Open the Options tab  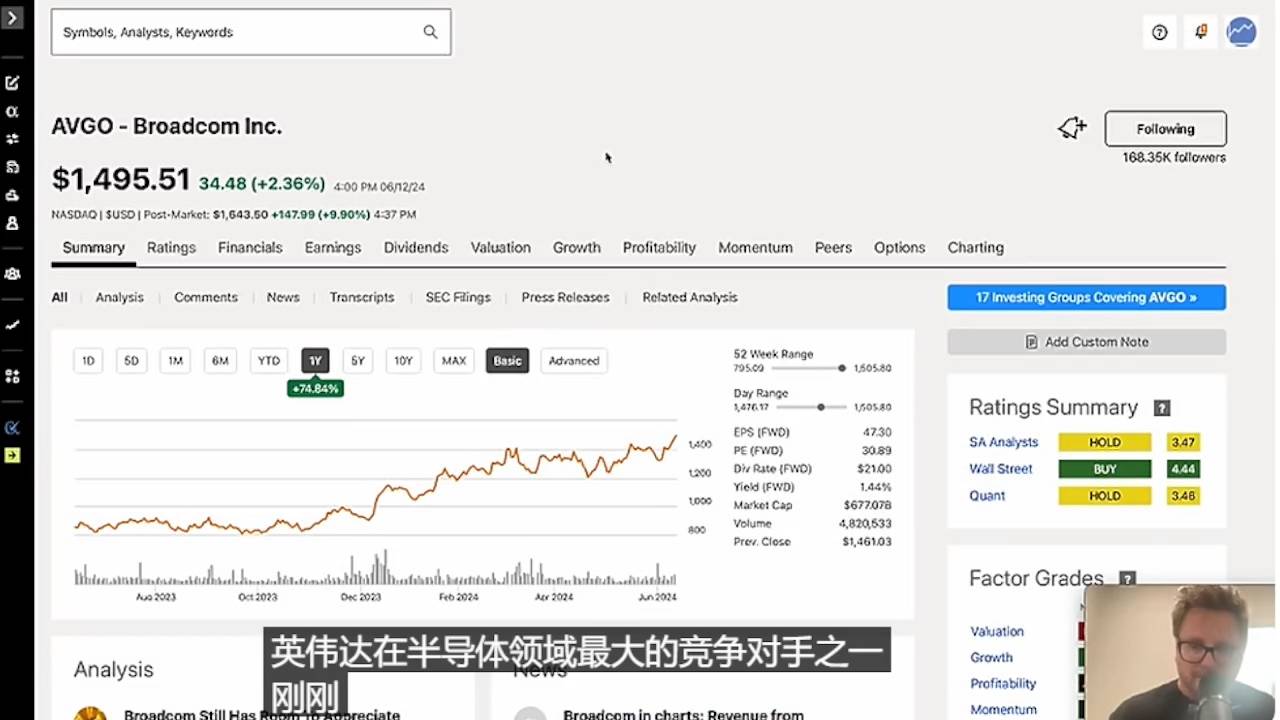[899, 248]
